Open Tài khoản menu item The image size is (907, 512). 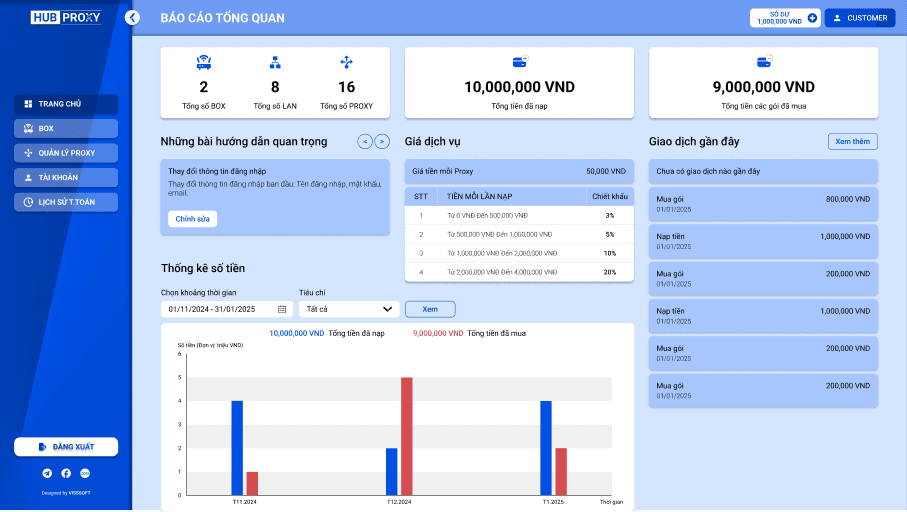click(x=66, y=178)
